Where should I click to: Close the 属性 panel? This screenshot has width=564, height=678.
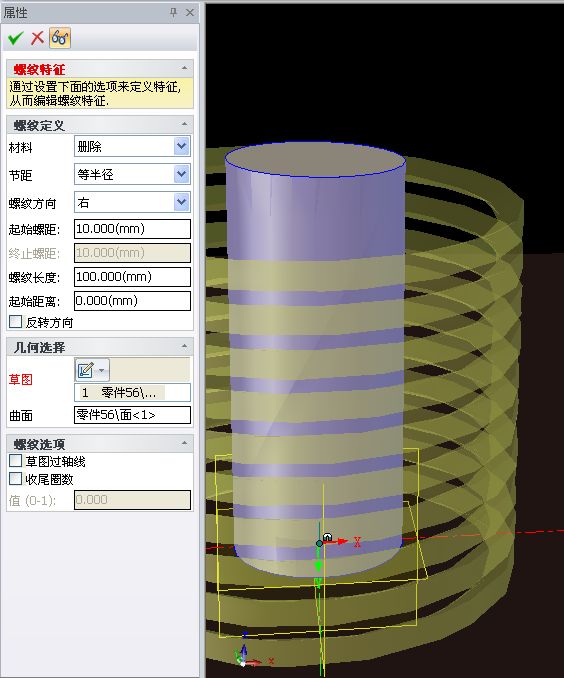(189, 12)
